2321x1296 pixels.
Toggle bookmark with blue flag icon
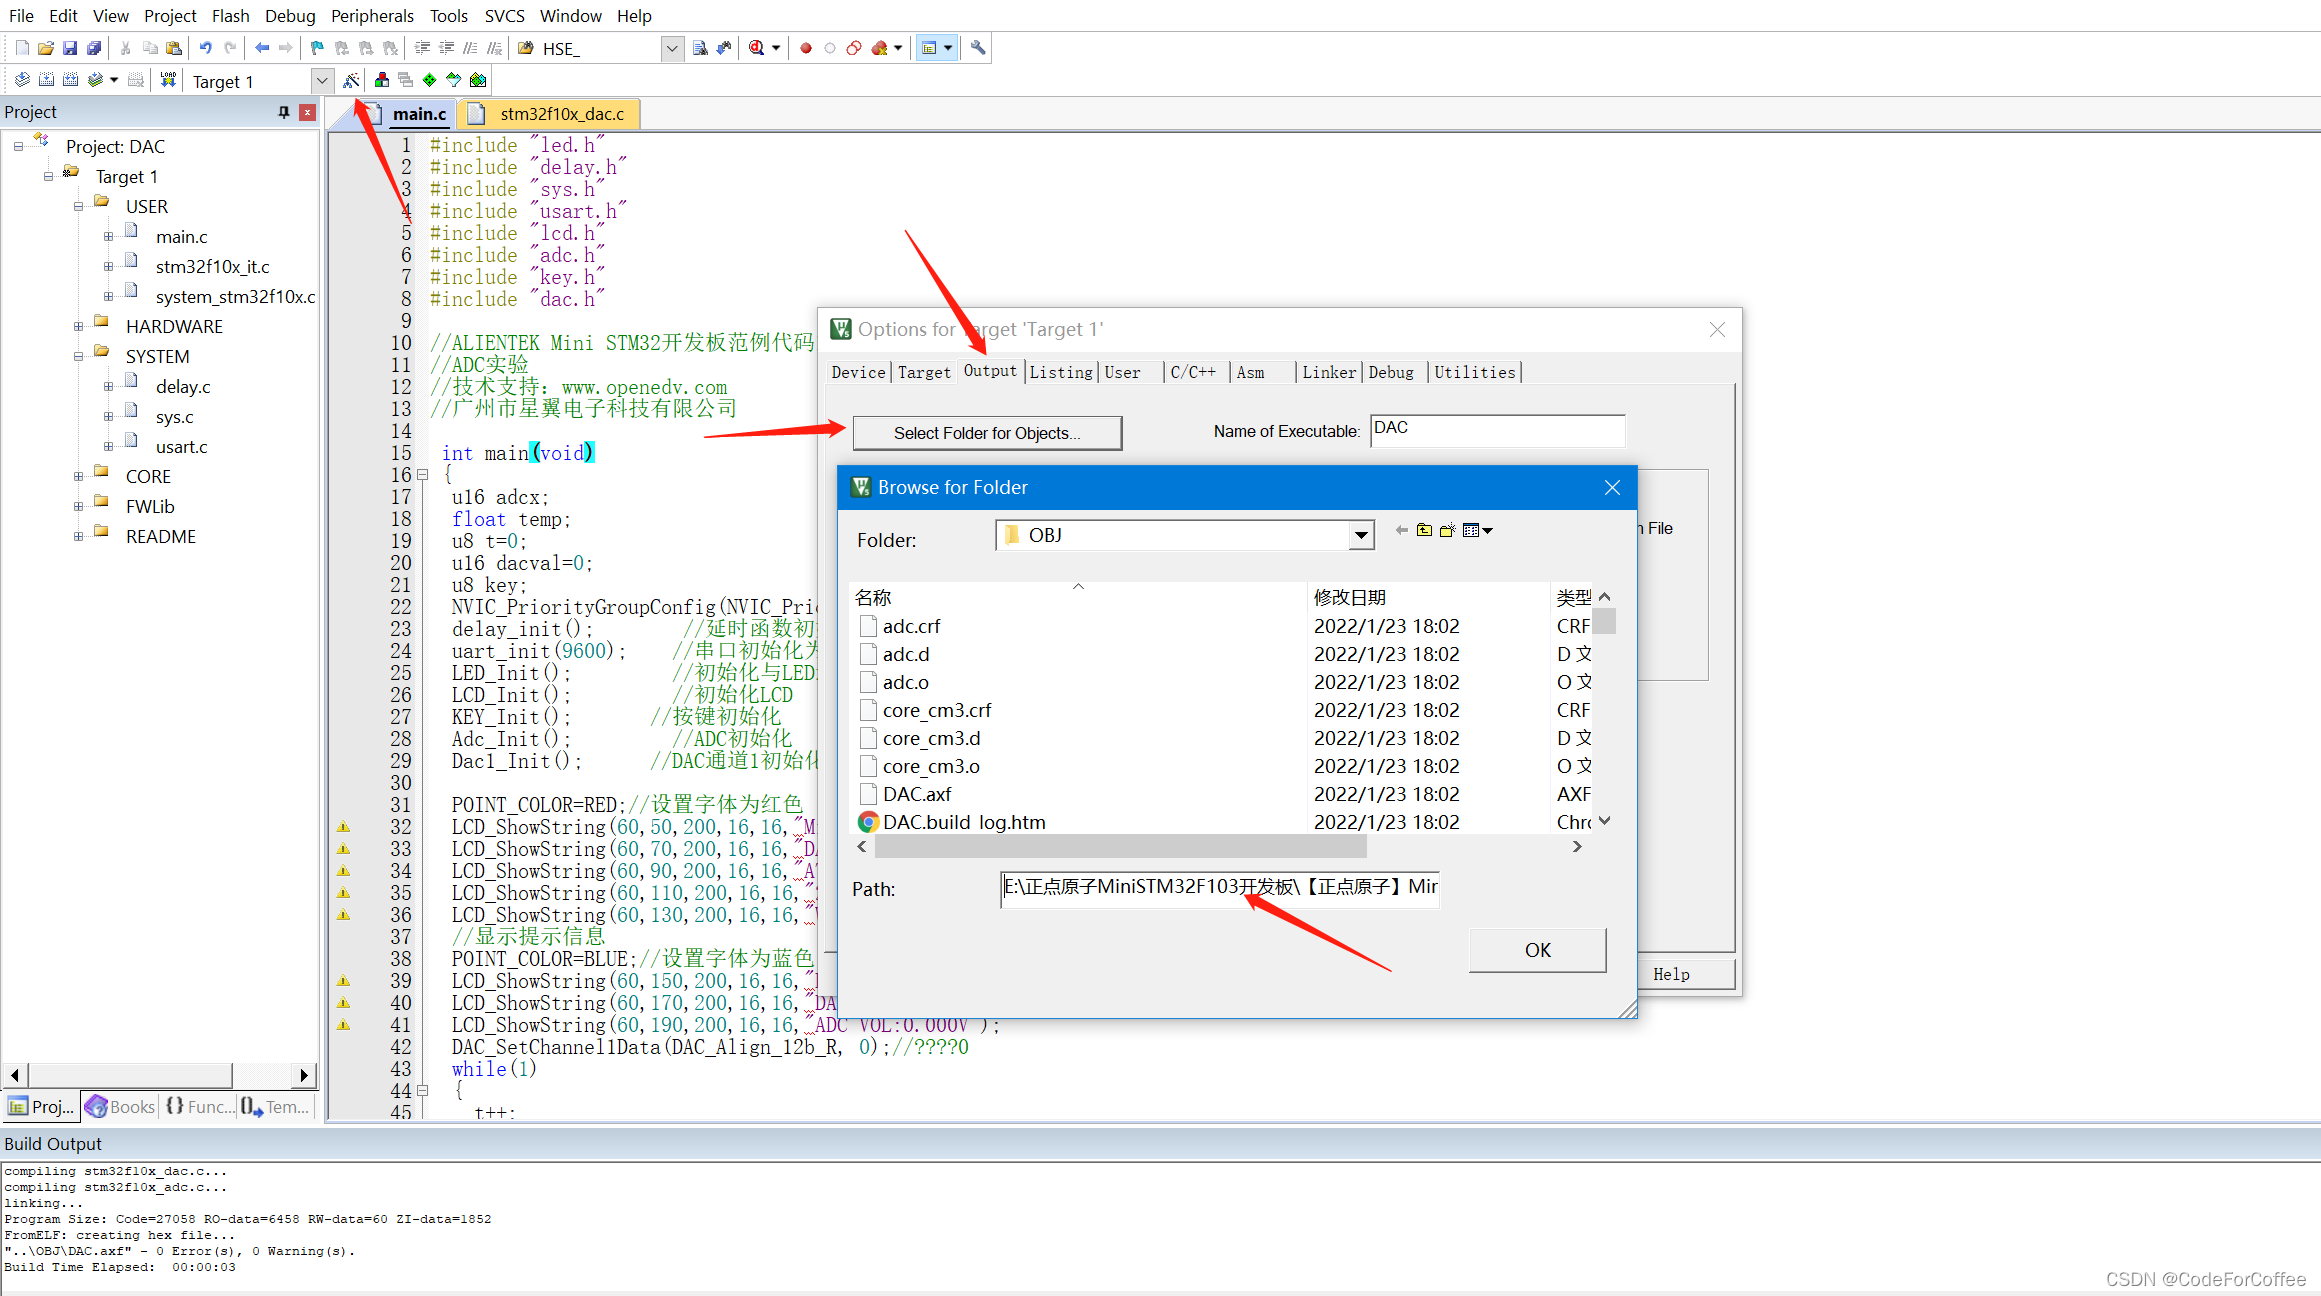pyautogui.click(x=317, y=48)
